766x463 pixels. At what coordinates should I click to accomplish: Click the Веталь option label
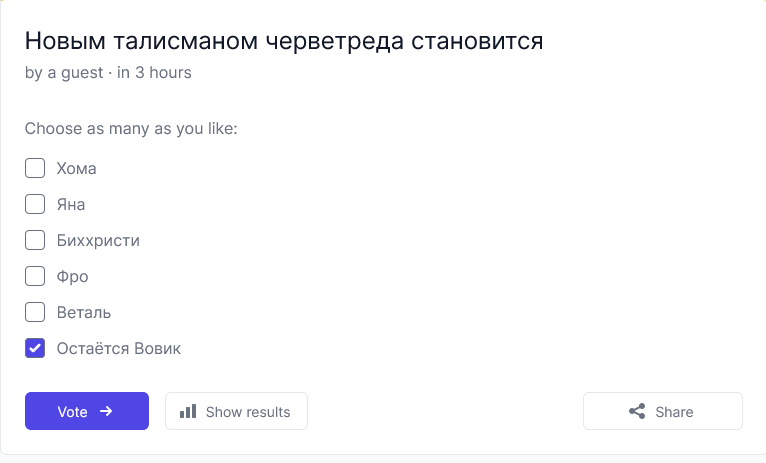tap(84, 313)
